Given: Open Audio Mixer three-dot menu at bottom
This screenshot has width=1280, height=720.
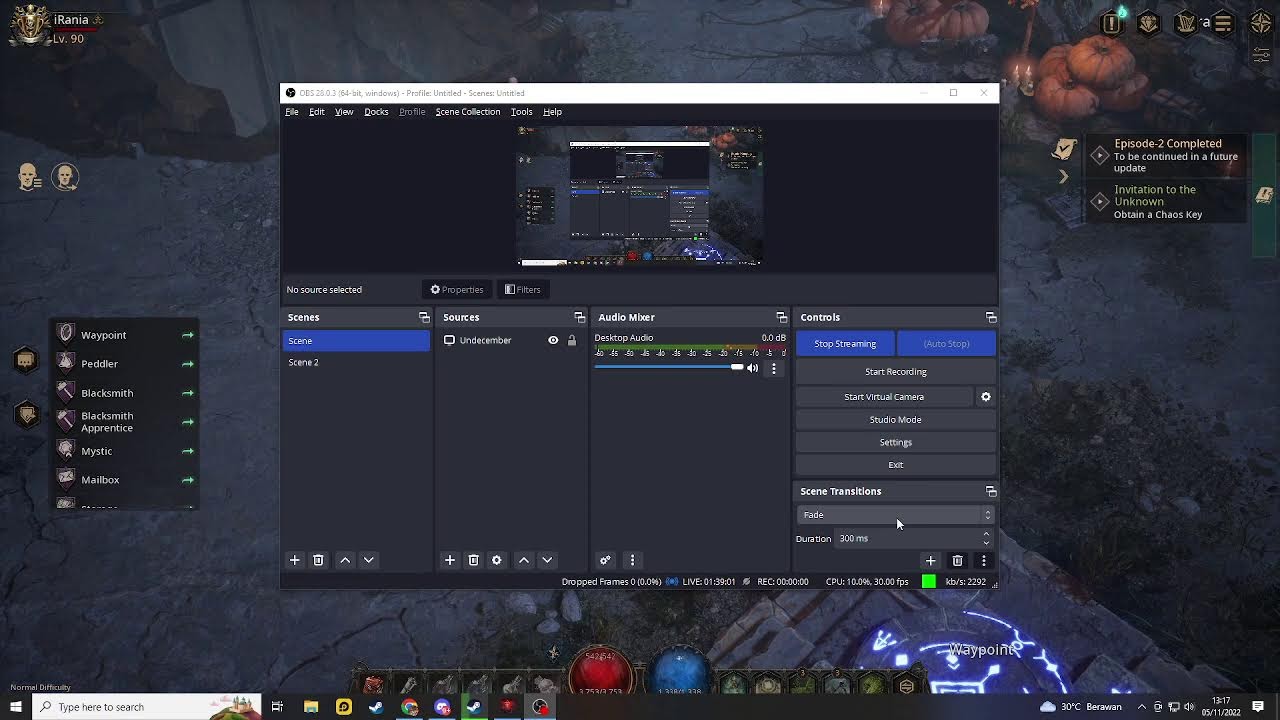Looking at the screenshot, I should [632, 560].
